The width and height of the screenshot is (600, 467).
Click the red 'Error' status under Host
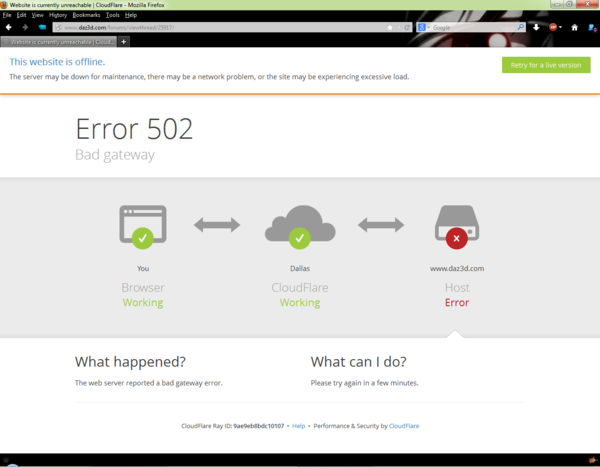pos(457,302)
